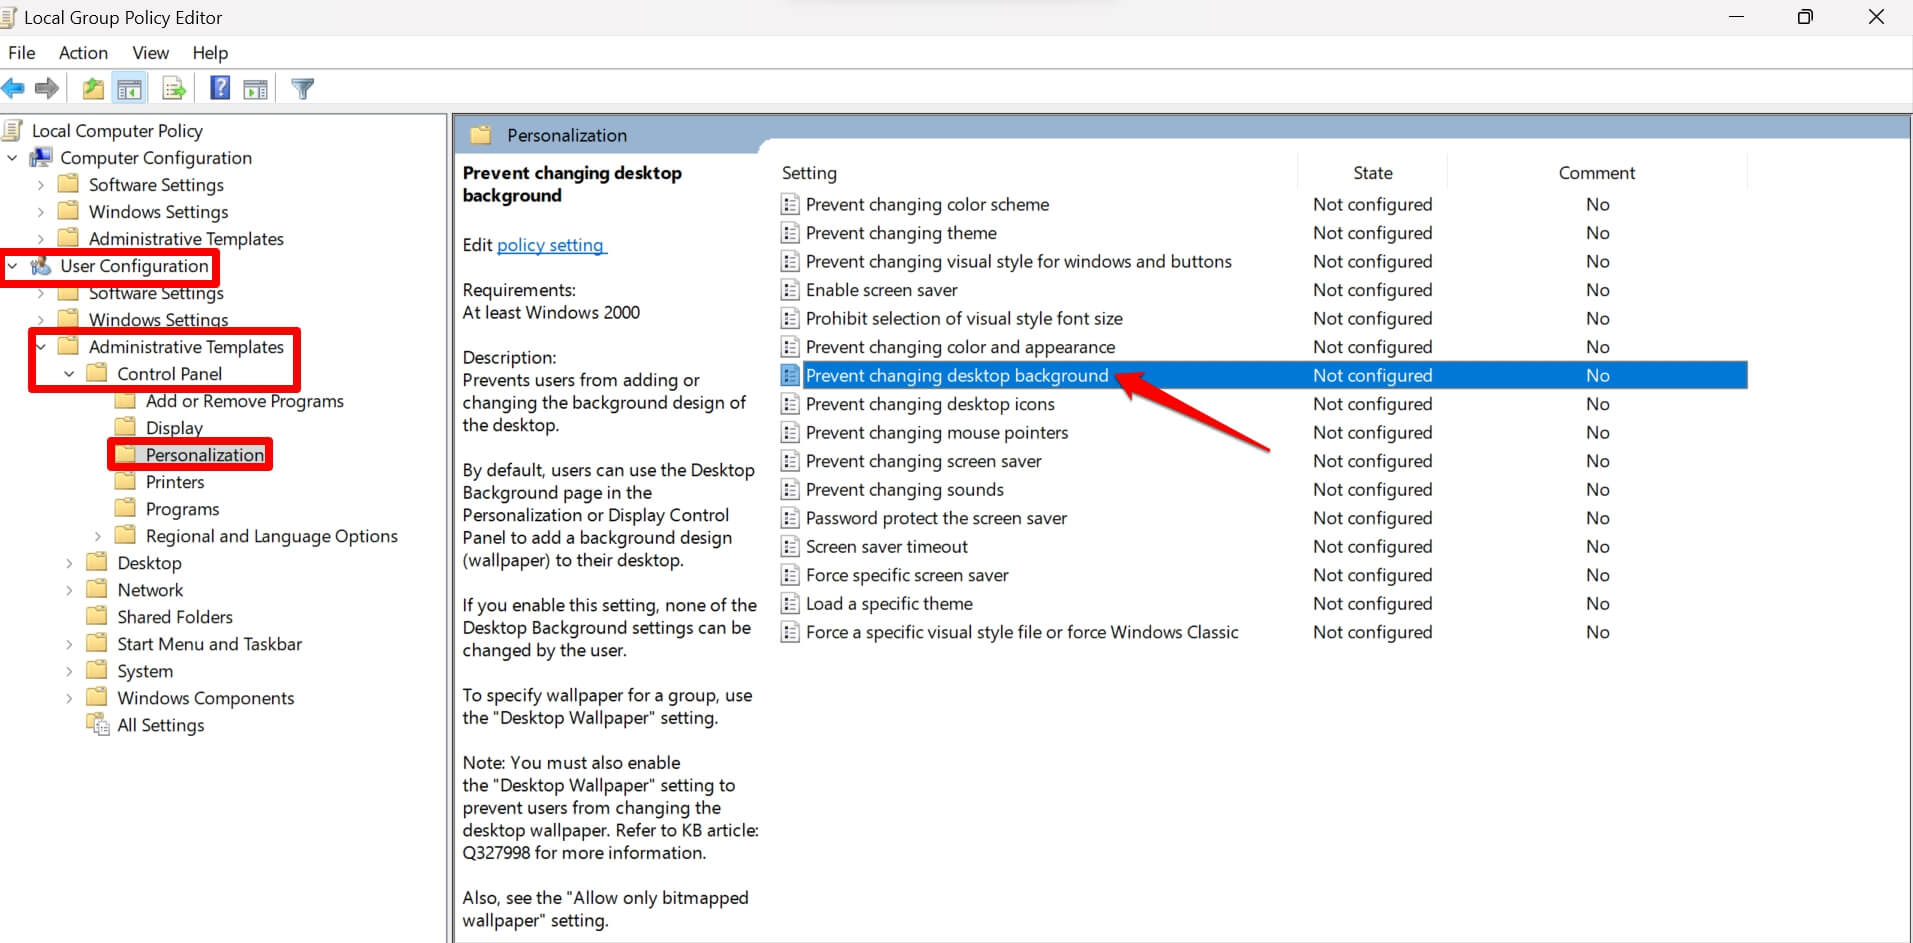Click the Export List toolbar icon
The height and width of the screenshot is (943, 1913).
coord(174,89)
